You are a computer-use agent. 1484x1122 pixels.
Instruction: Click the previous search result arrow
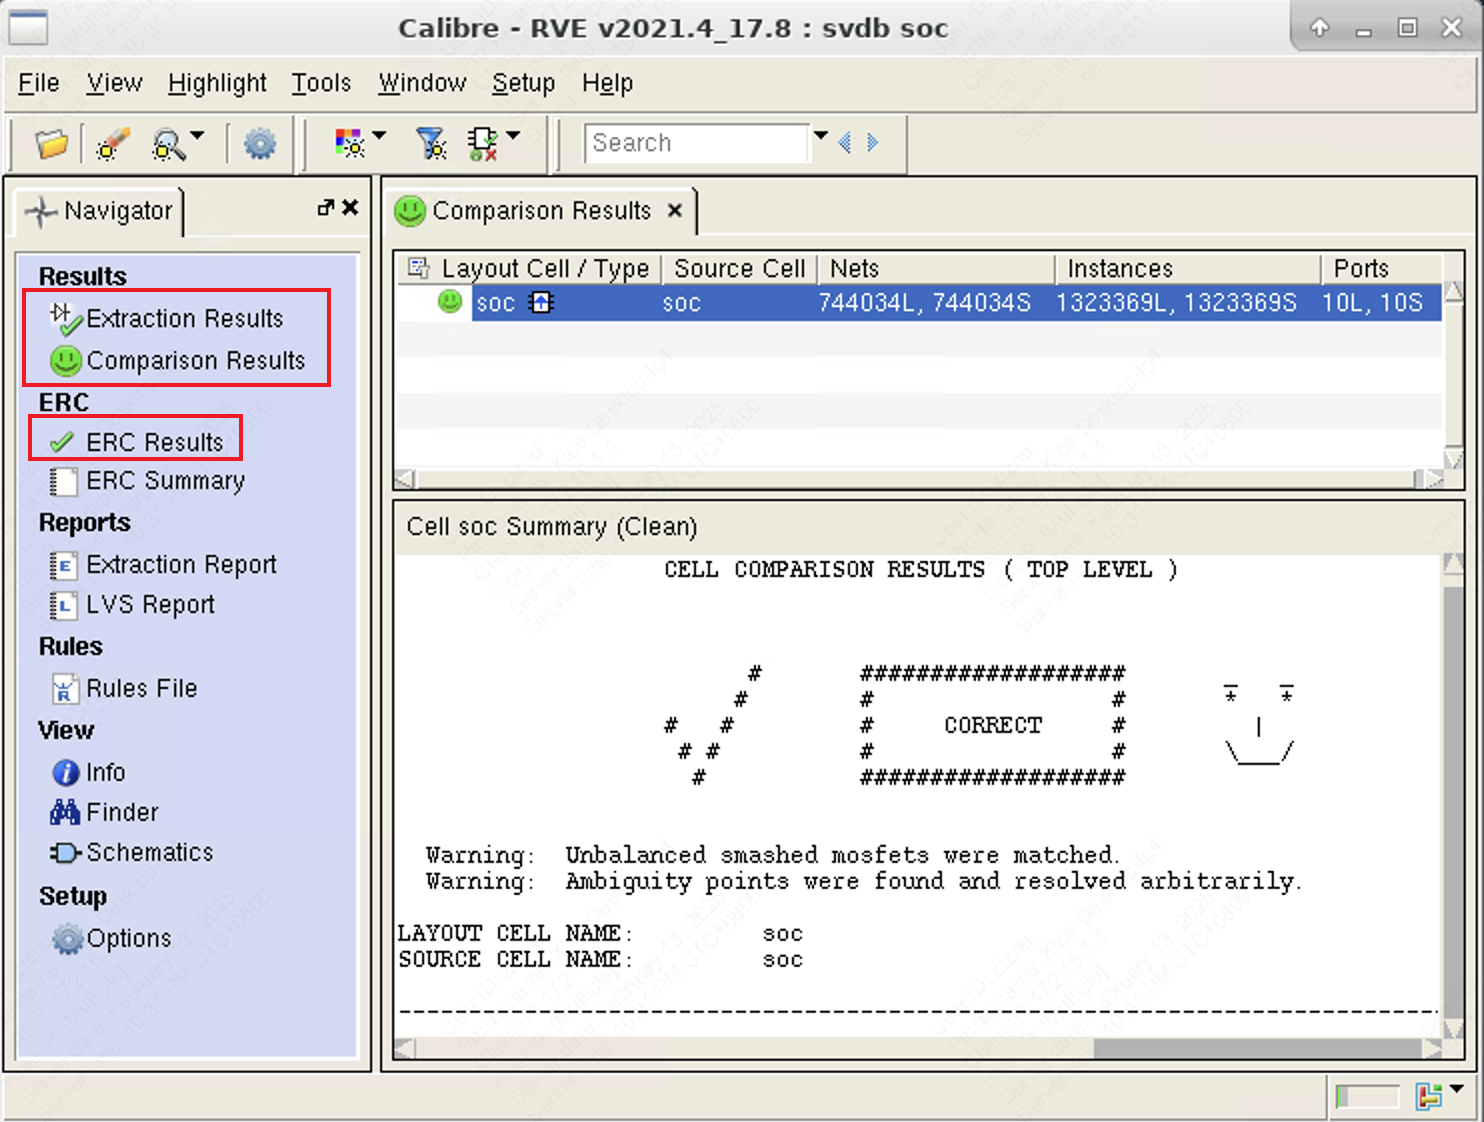[845, 143]
